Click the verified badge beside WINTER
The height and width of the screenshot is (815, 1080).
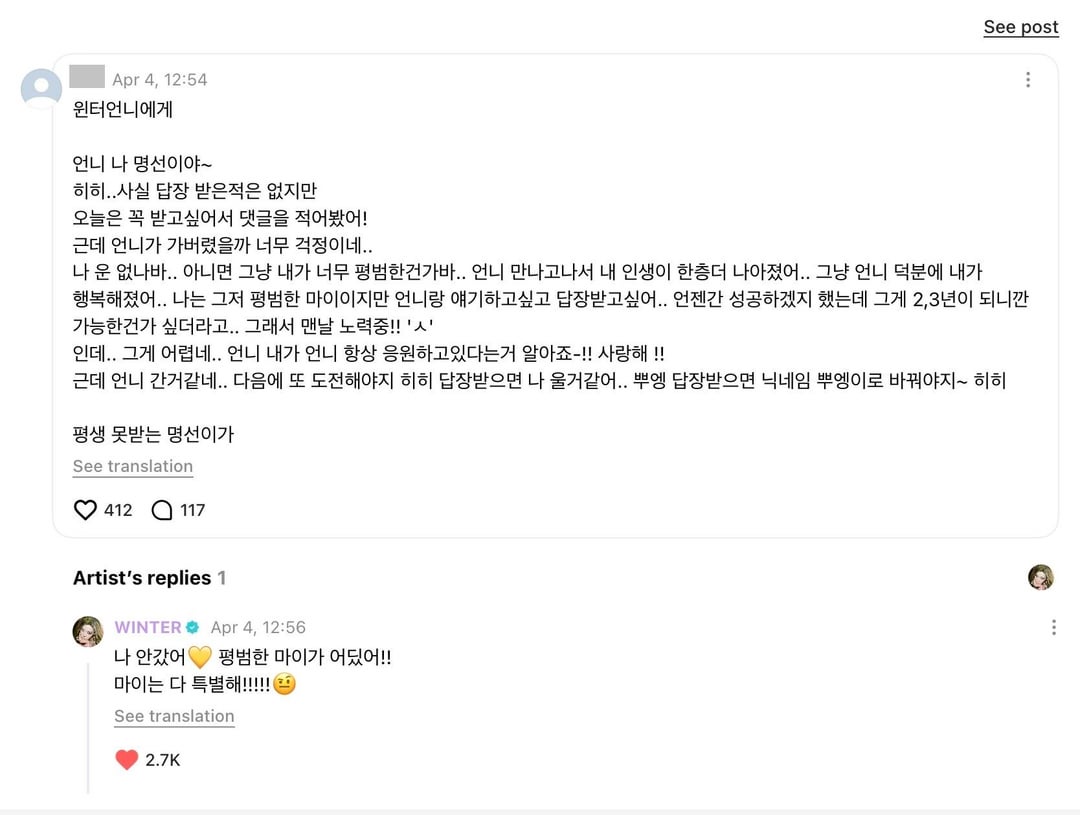point(193,628)
